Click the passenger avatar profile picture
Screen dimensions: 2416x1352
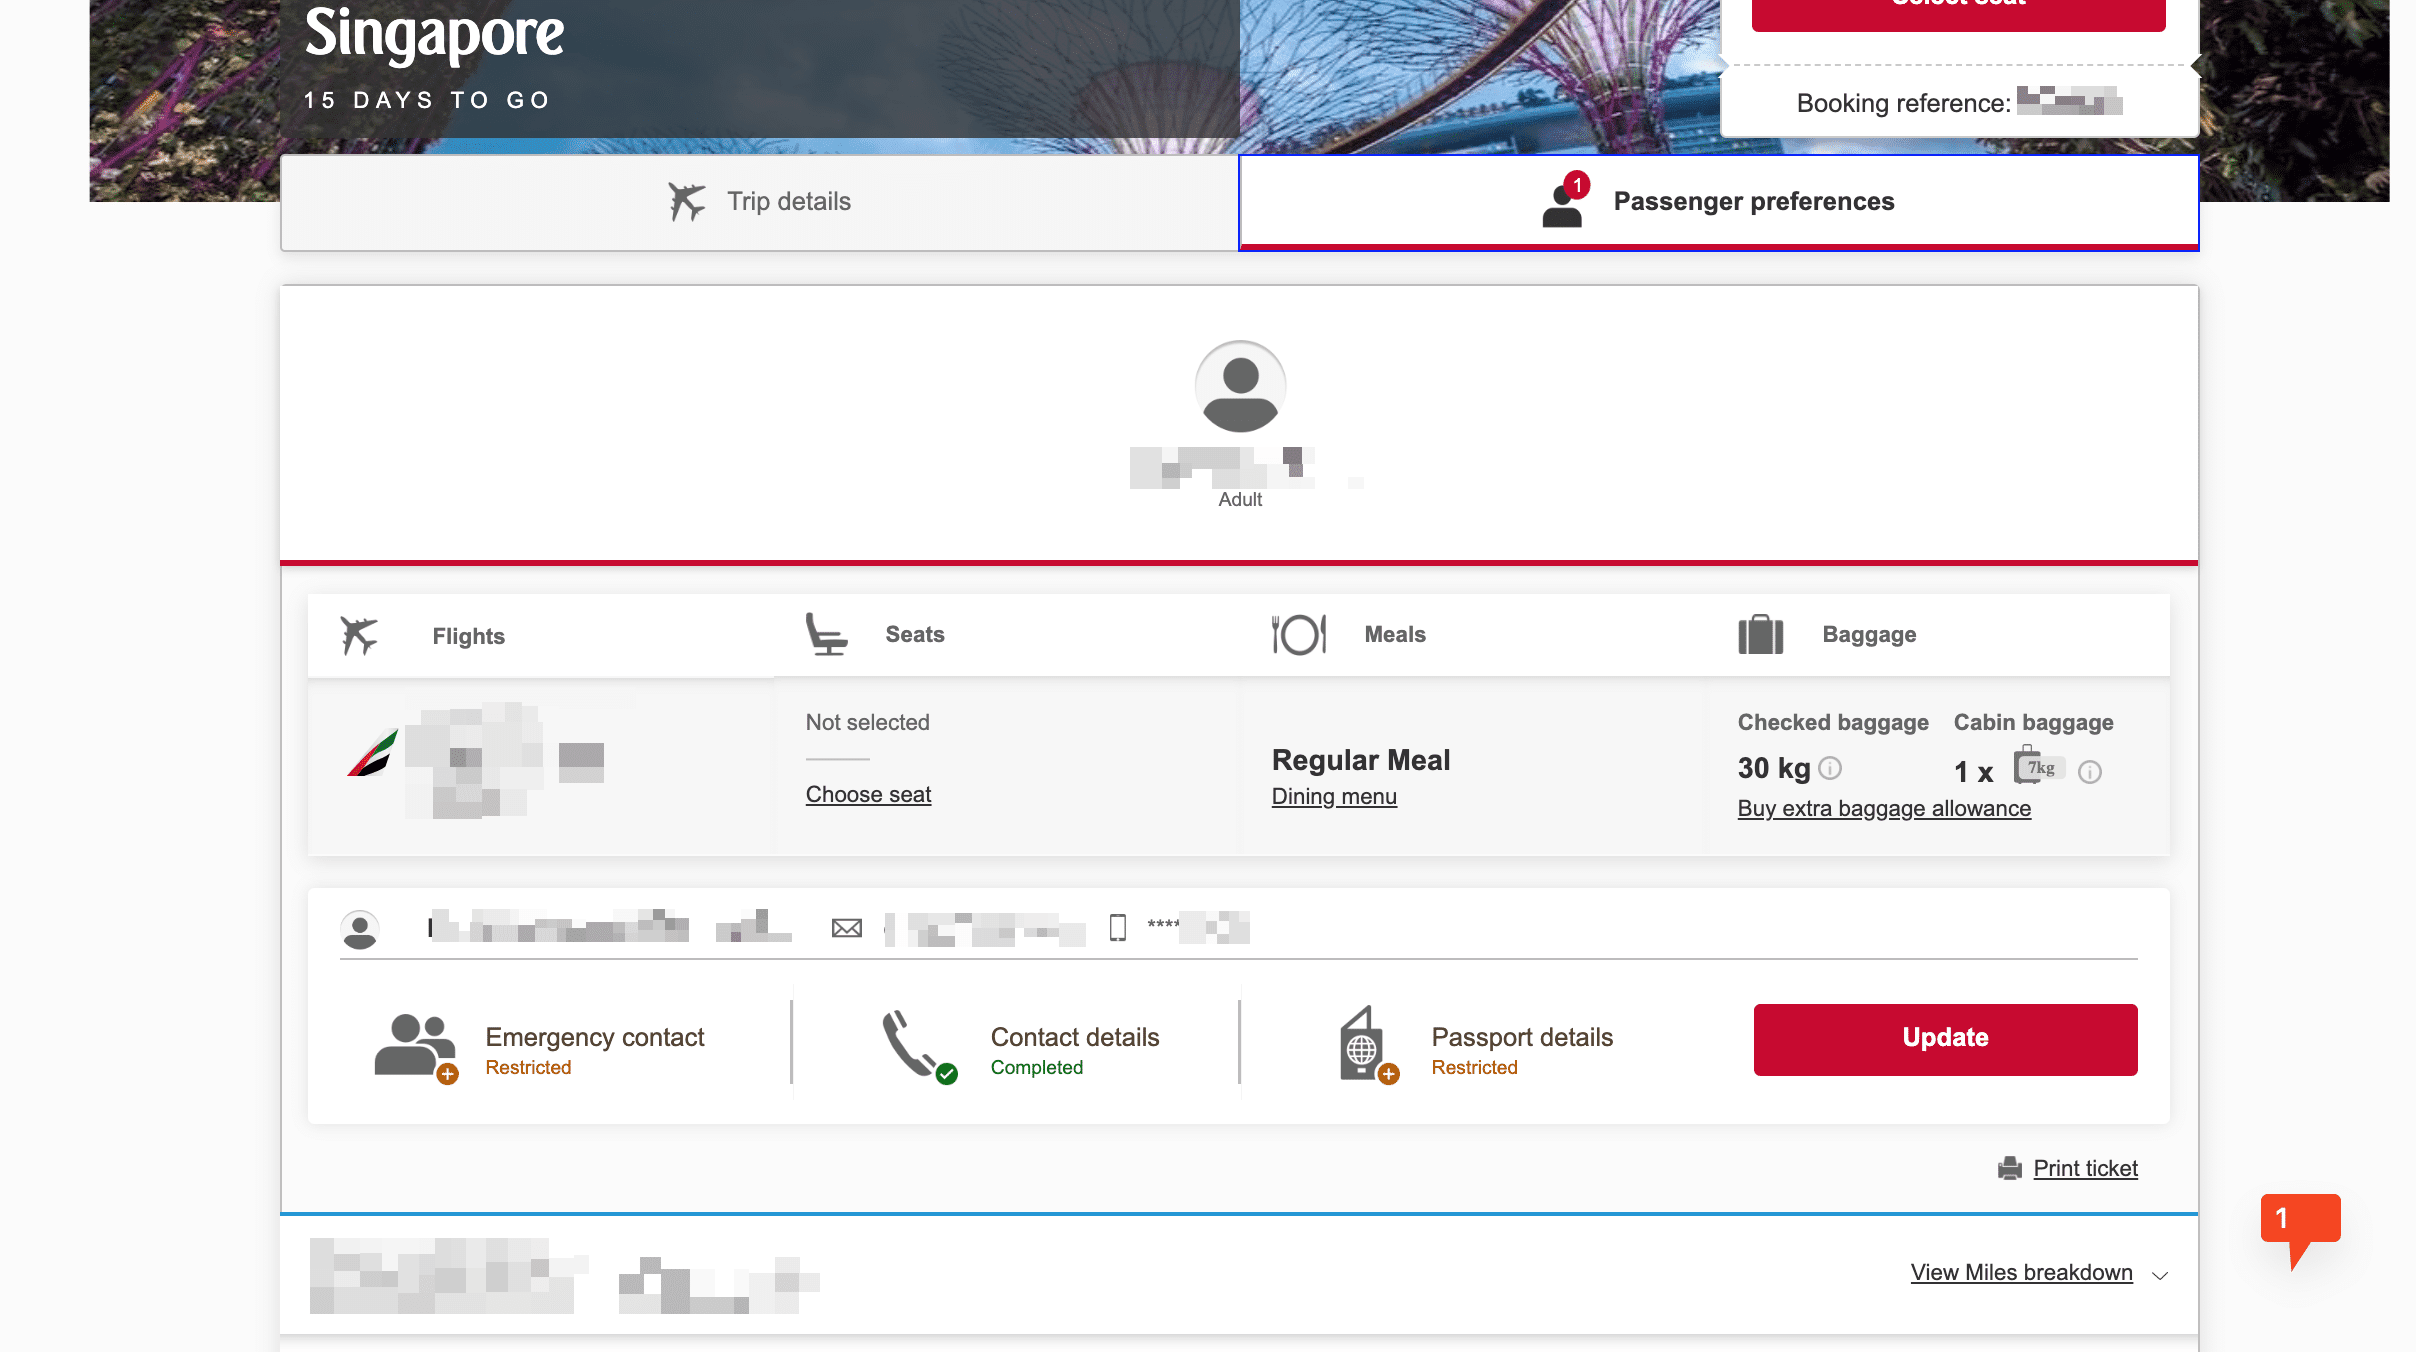[x=1240, y=387]
